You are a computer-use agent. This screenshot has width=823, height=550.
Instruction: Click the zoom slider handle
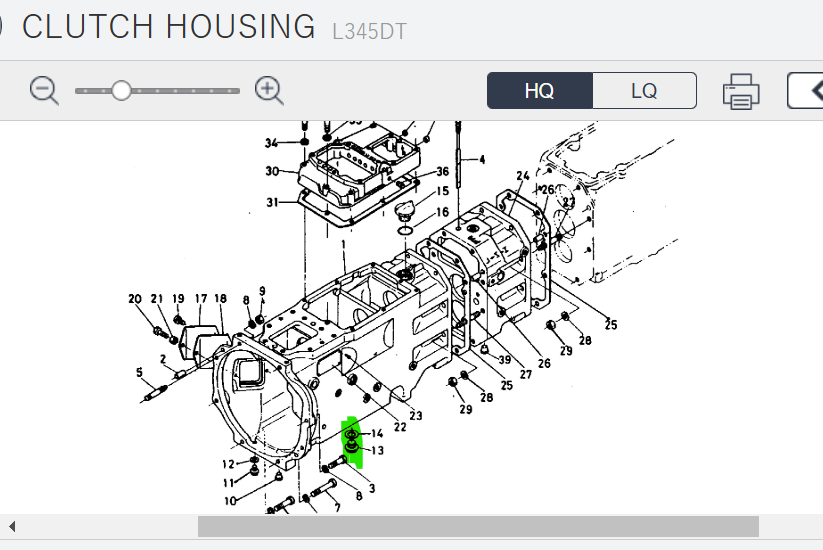pos(121,90)
